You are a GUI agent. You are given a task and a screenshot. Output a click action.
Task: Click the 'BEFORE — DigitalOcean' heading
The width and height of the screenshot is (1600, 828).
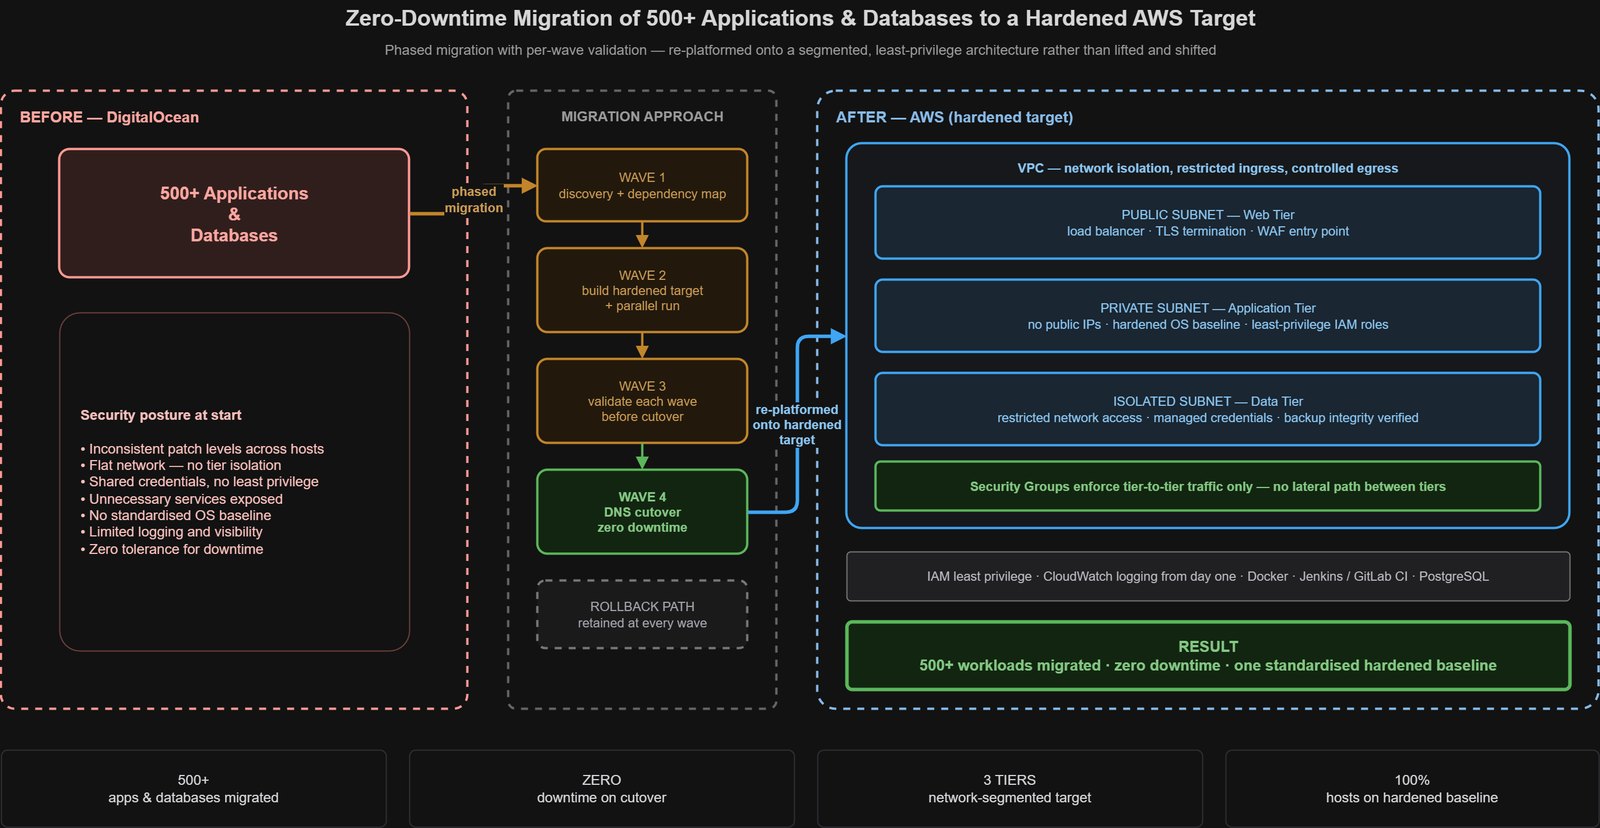point(109,117)
